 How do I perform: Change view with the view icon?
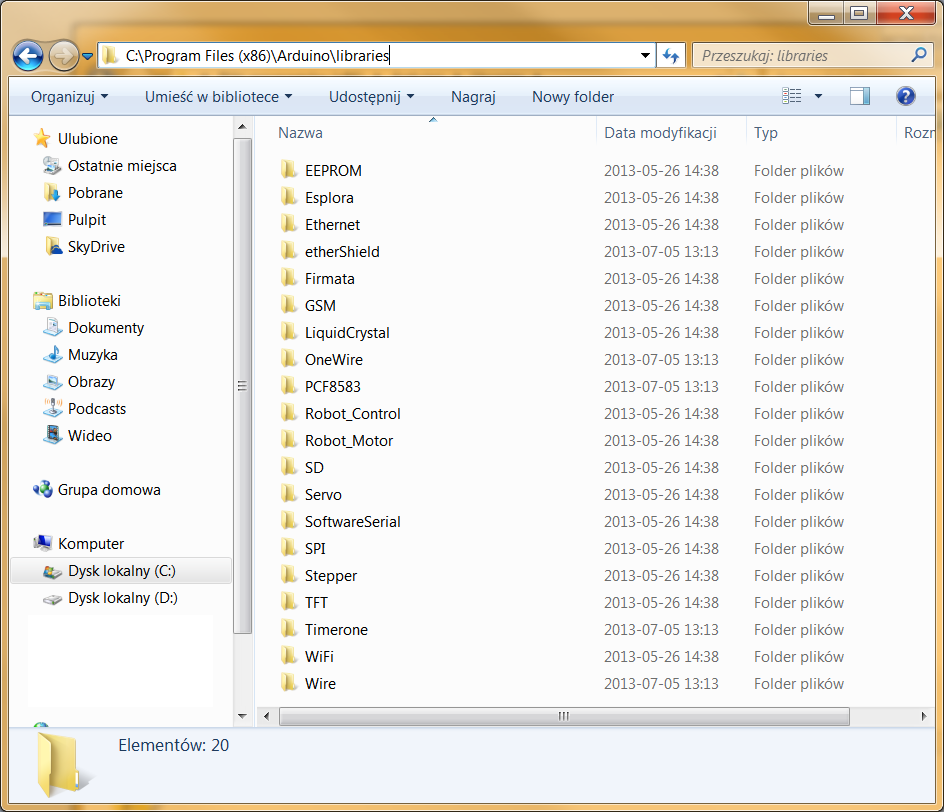coord(792,96)
